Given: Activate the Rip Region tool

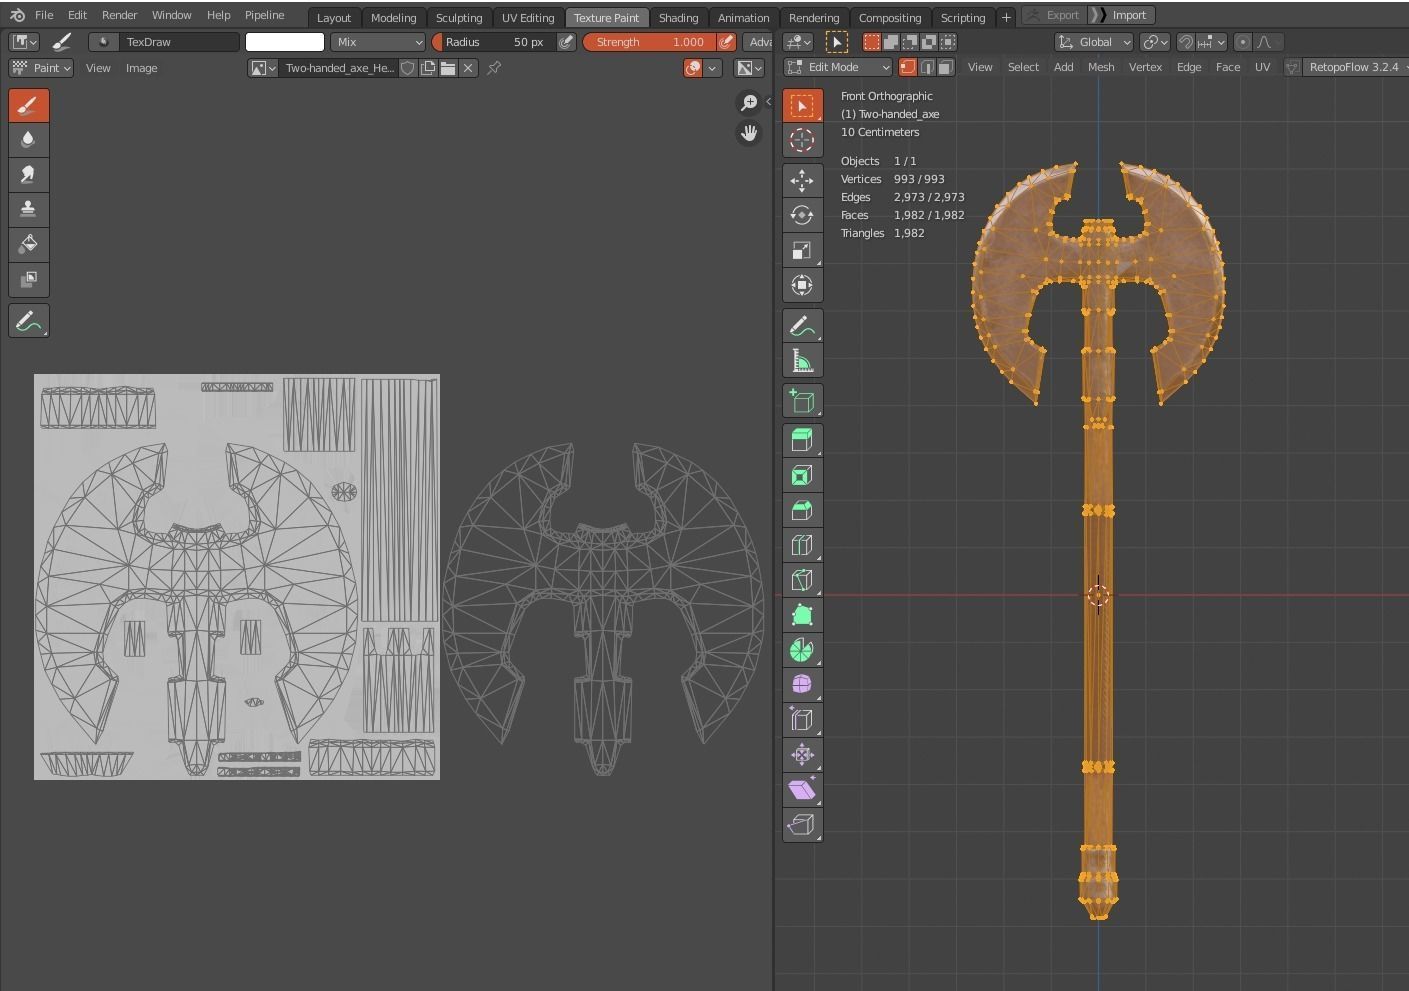Looking at the screenshot, I should (802, 825).
